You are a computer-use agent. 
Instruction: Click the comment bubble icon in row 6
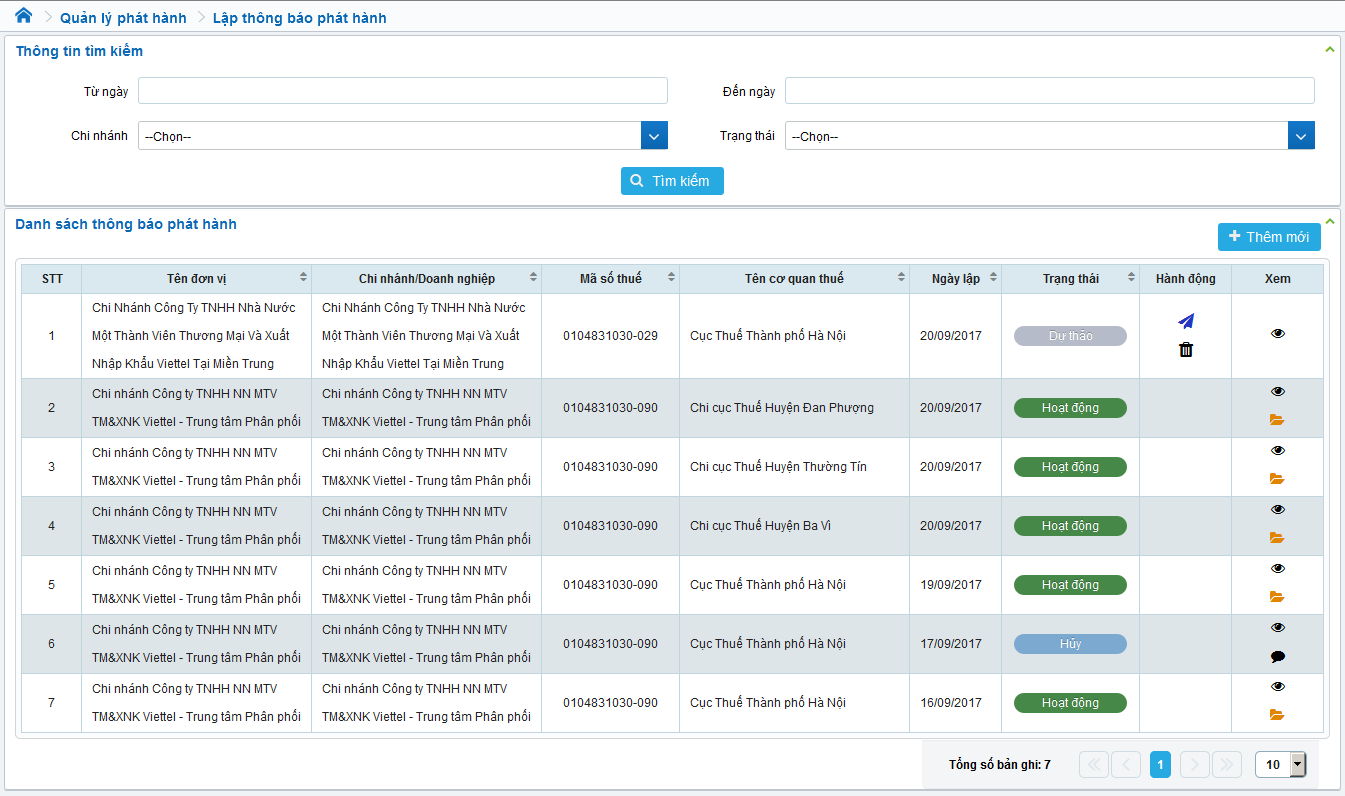pos(1277,657)
